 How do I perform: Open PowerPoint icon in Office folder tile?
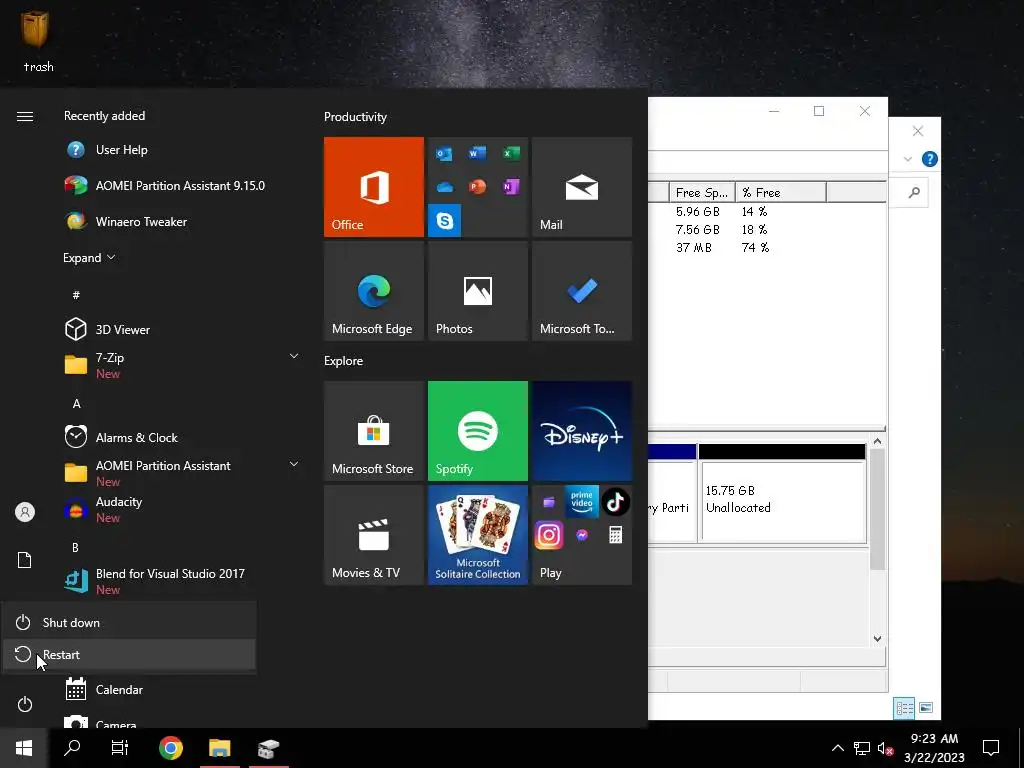tap(477, 187)
